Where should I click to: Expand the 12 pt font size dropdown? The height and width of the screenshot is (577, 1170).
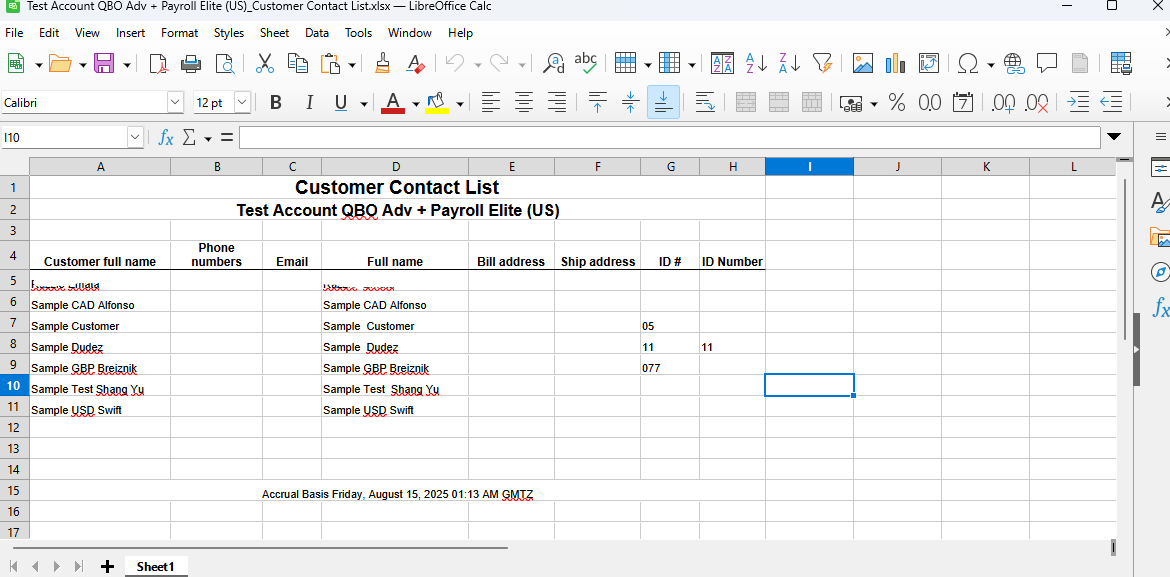(242, 102)
